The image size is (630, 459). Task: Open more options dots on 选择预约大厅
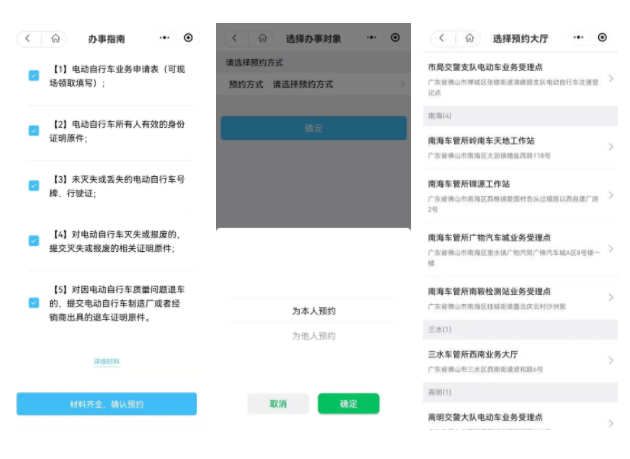pyautogui.click(x=577, y=38)
